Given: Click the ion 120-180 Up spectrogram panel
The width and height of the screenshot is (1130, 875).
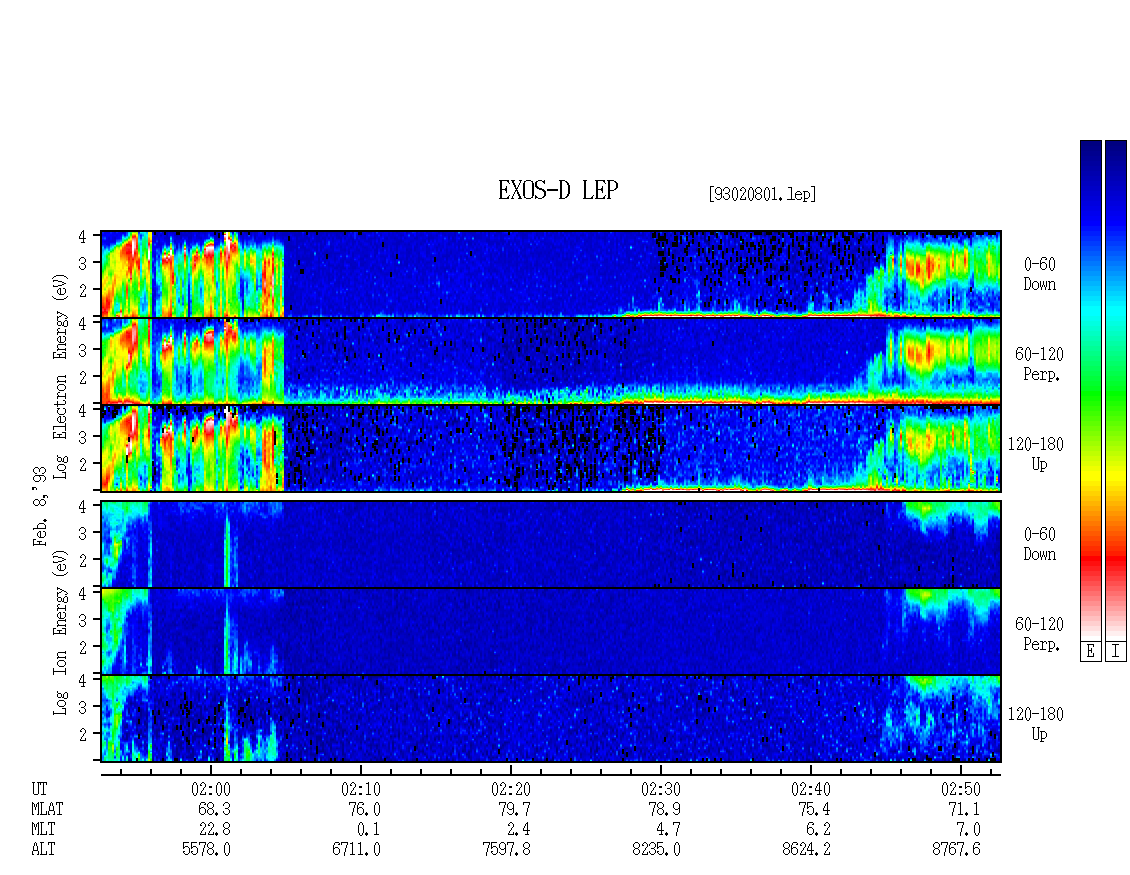Looking at the screenshot, I should pos(551,719).
